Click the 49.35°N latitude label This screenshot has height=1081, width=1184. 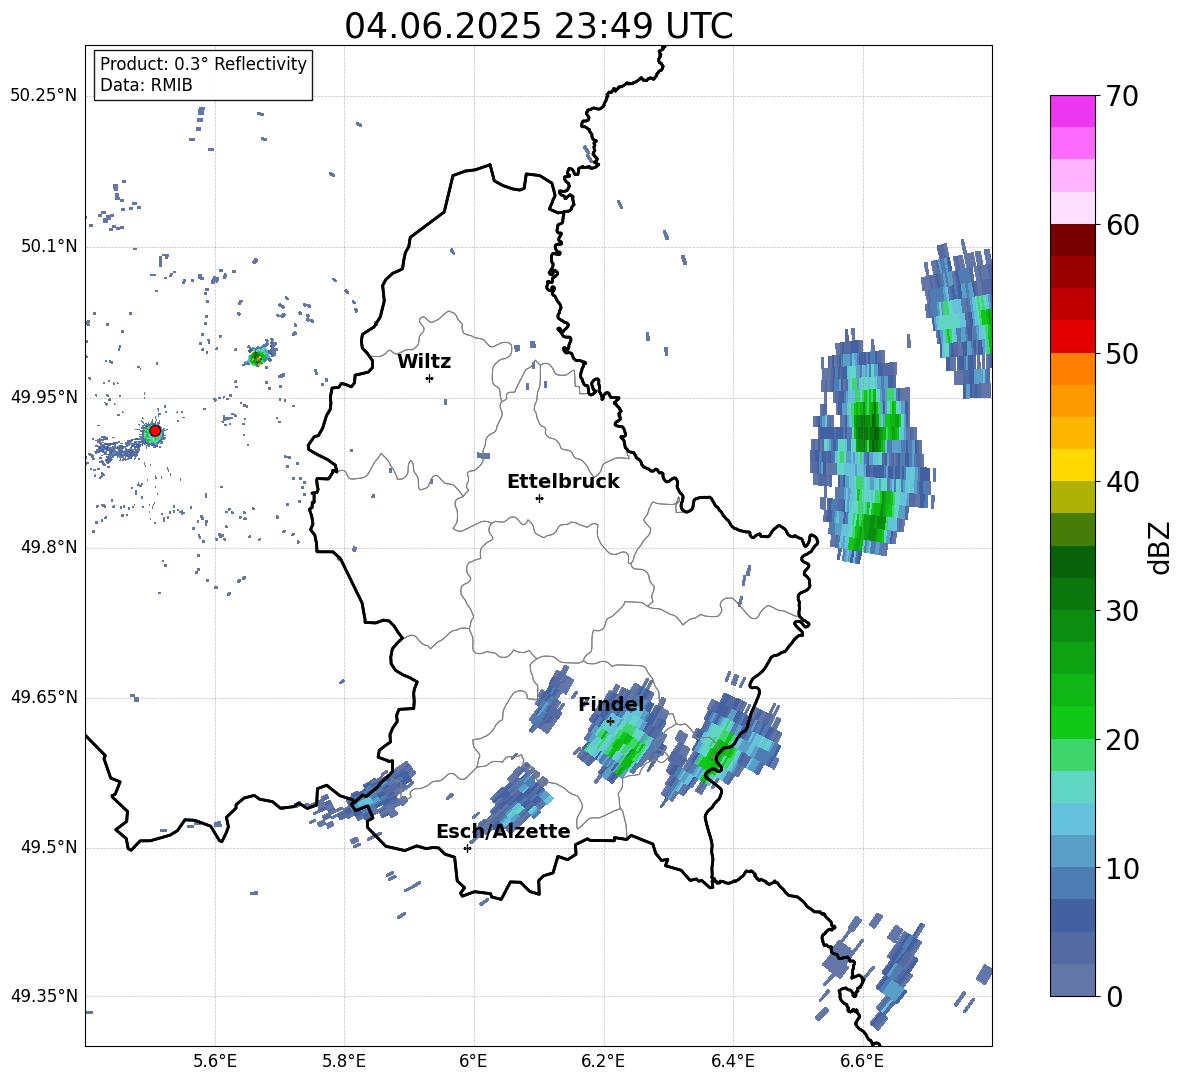pyautogui.click(x=44, y=996)
